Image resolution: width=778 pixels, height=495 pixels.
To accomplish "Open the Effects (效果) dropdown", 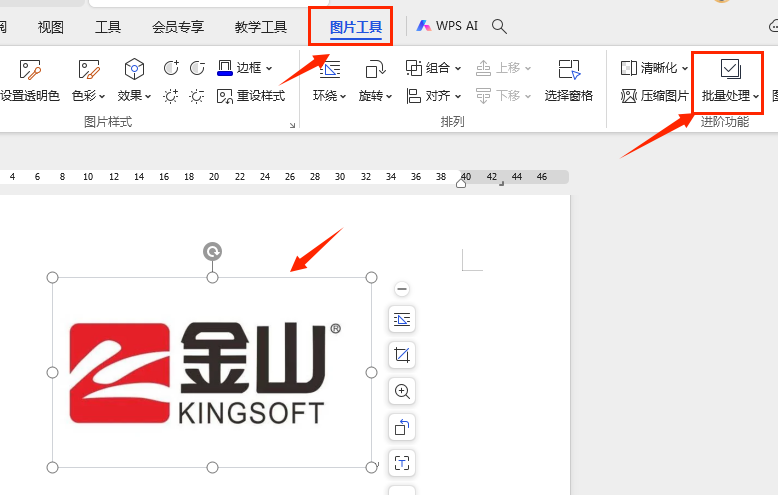I will pos(134,81).
